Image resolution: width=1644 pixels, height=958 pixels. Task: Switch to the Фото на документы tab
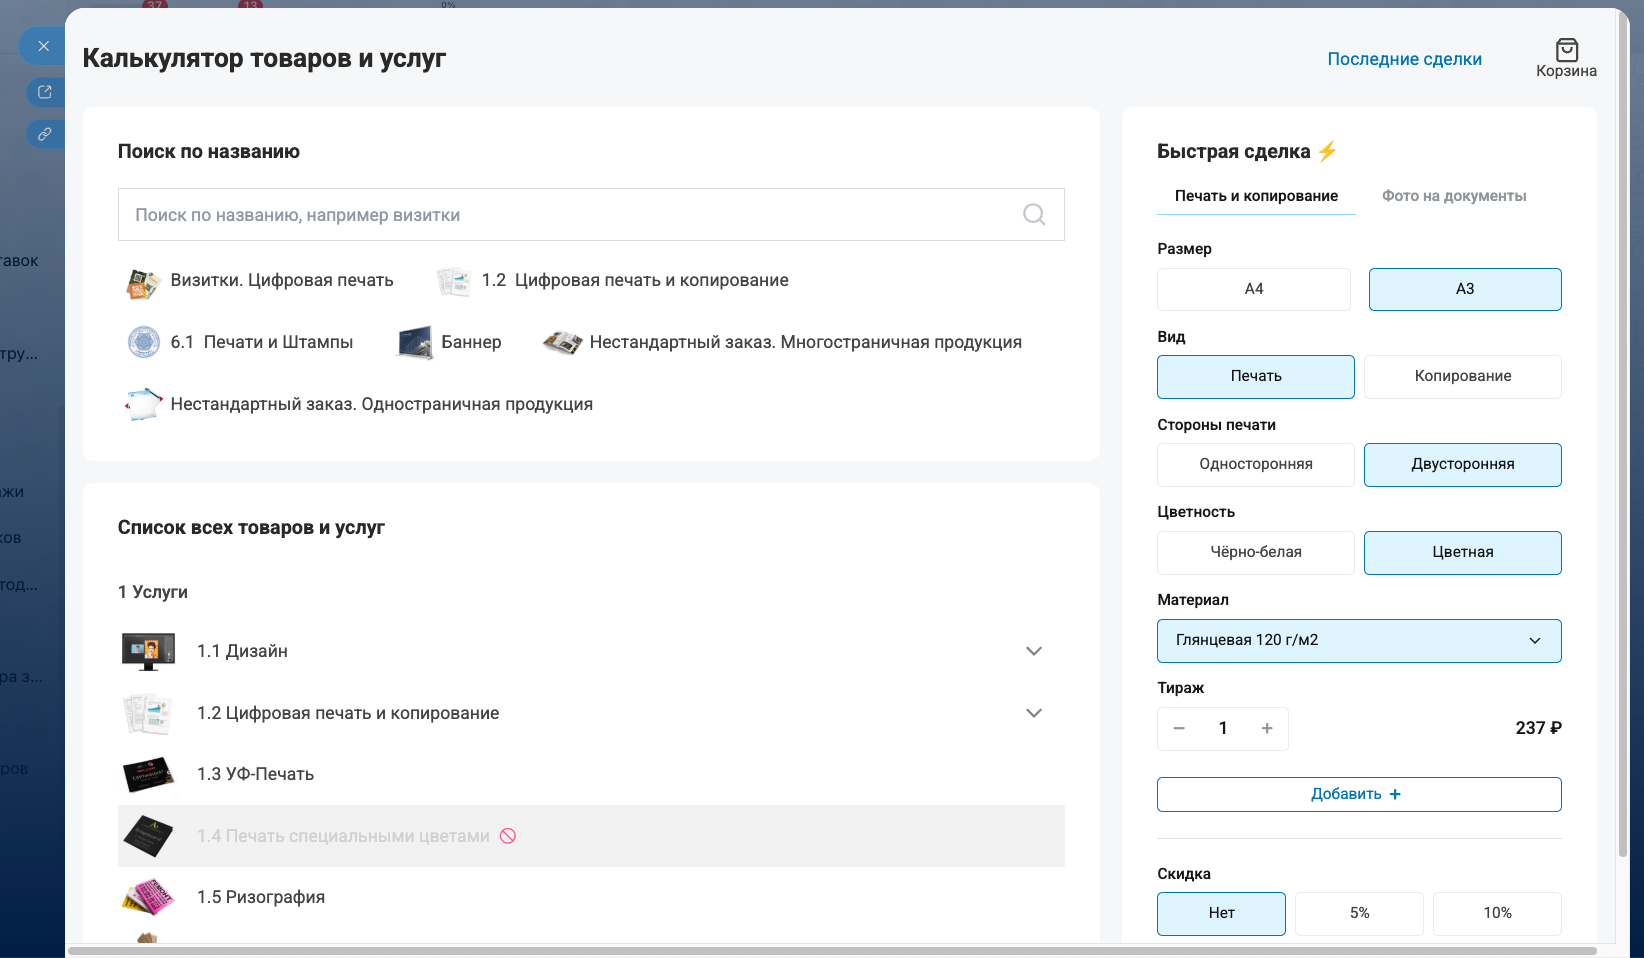click(1453, 196)
